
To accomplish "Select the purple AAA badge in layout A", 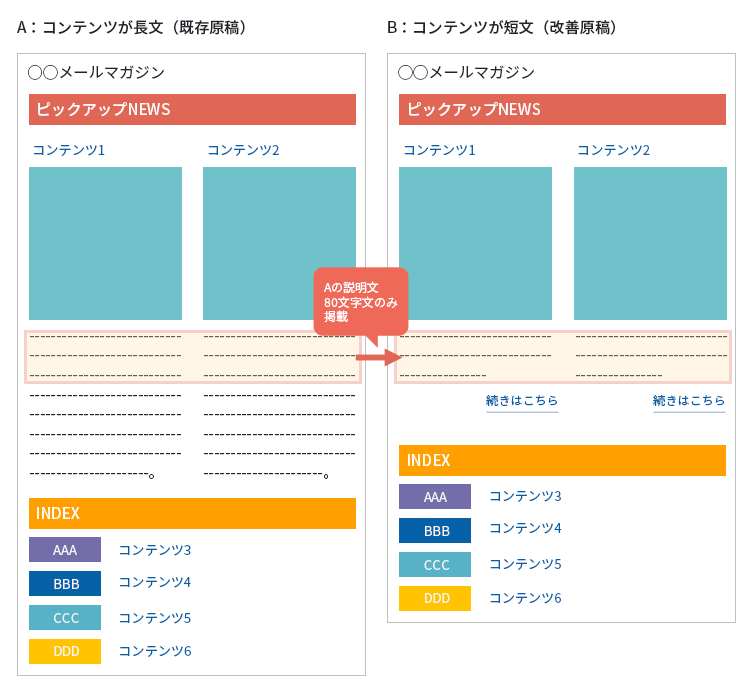I will [x=65, y=550].
